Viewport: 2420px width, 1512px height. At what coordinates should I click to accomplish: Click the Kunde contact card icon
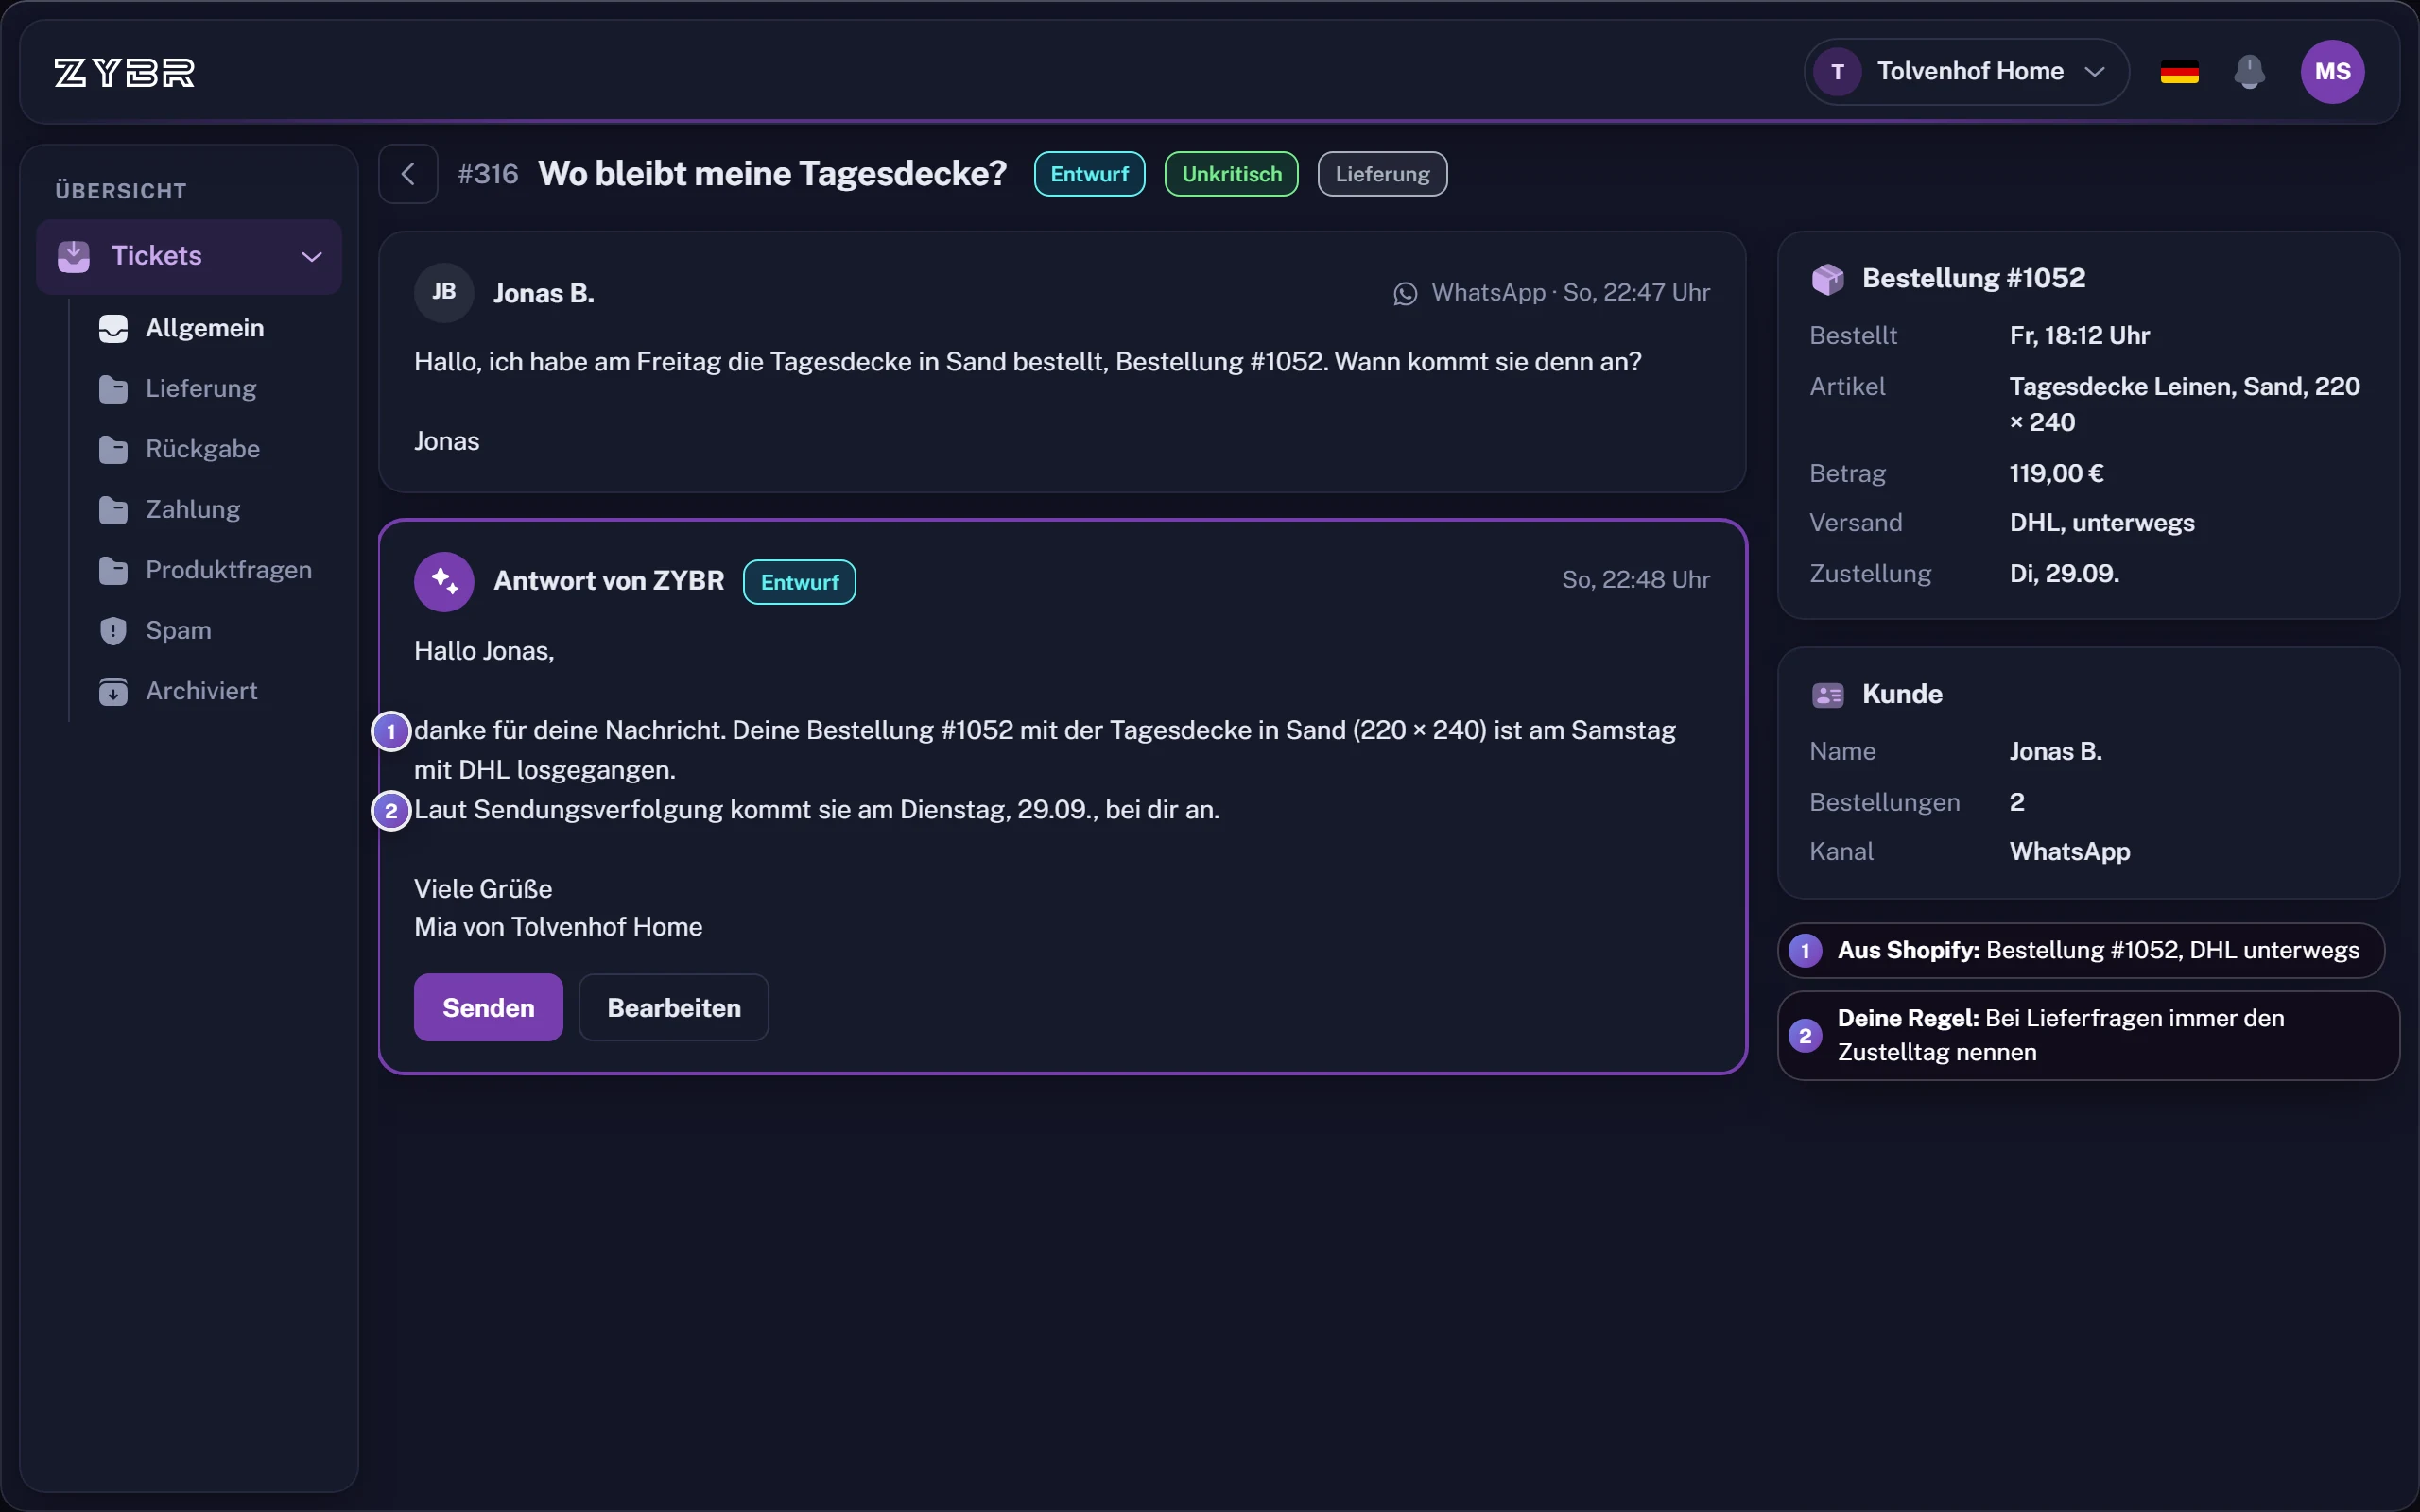pyautogui.click(x=1827, y=695)
